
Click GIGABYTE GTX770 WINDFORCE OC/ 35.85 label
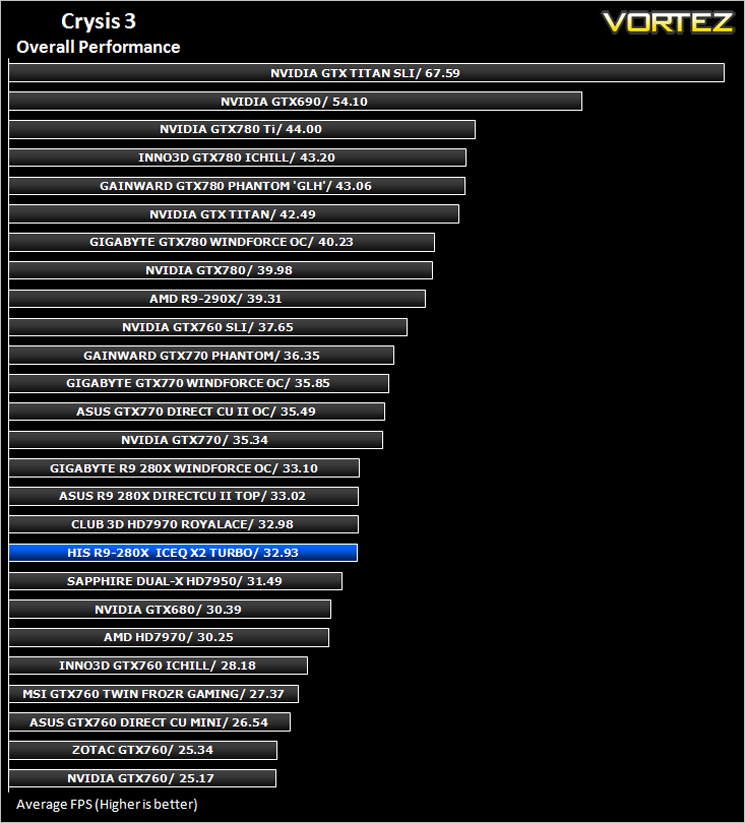click(198, 383)
